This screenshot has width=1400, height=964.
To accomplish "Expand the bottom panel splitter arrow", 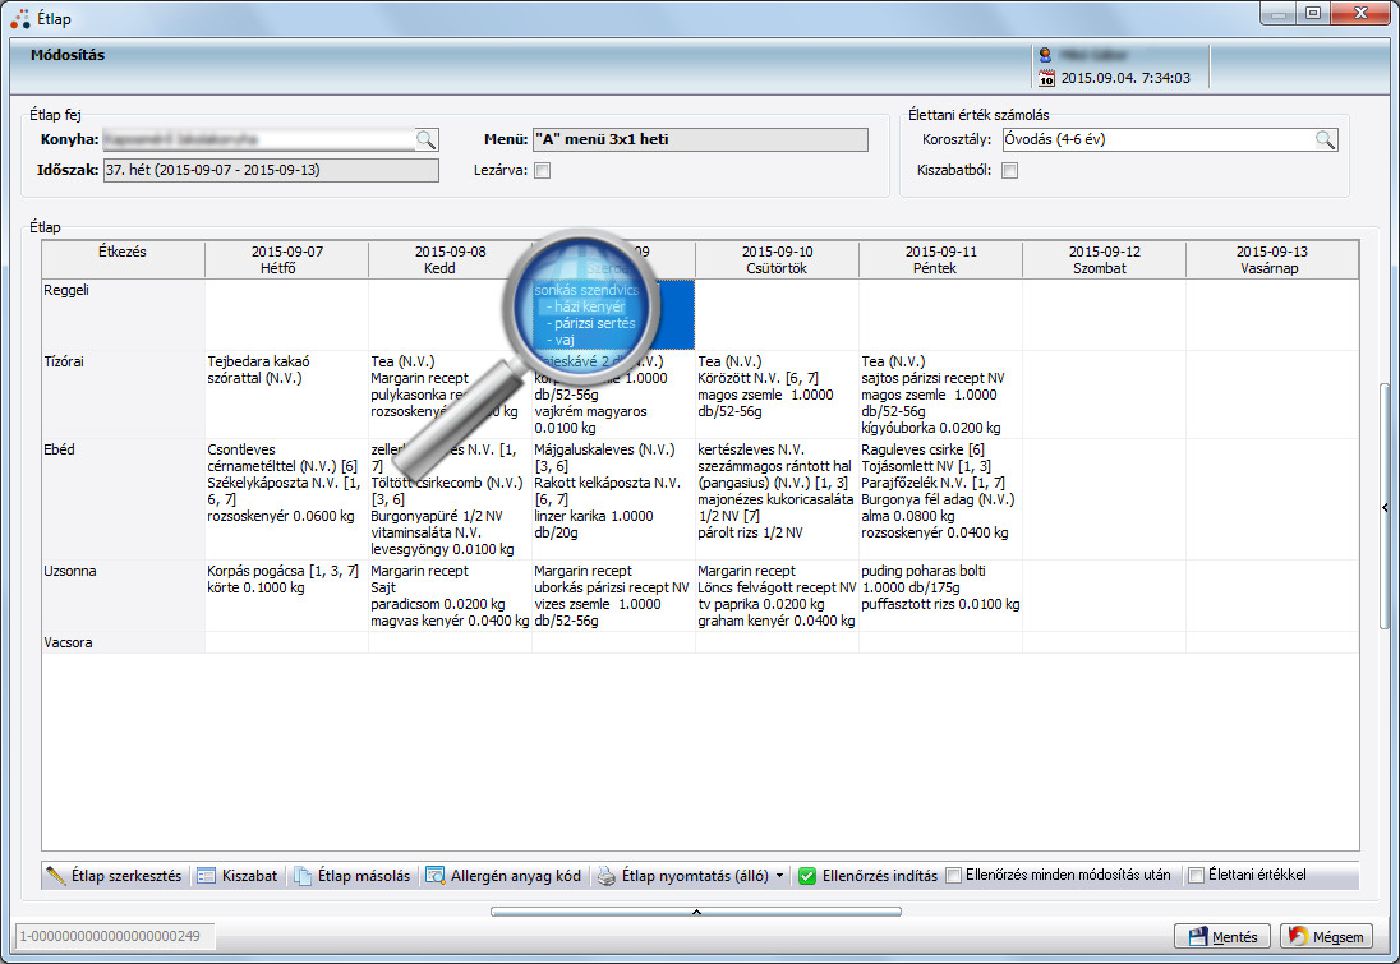I will click(x=696, y=911).
